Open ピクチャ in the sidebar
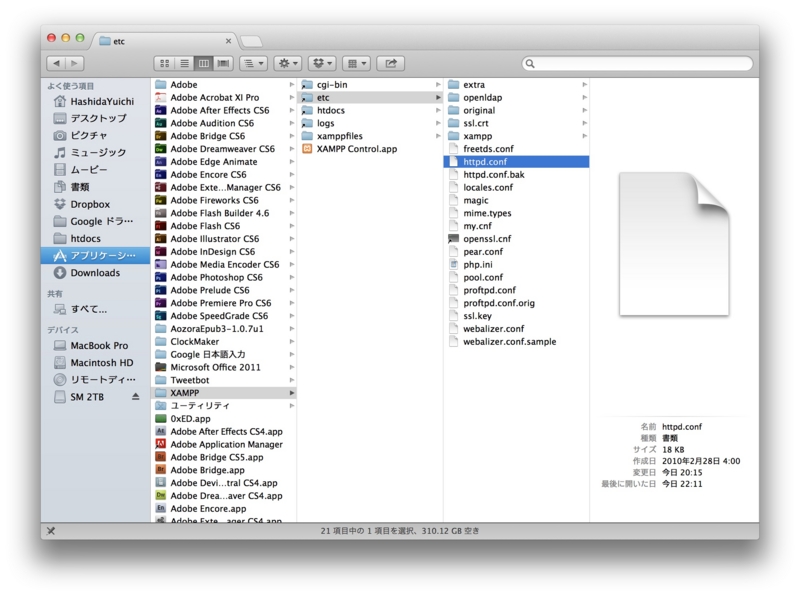 click(95, 135)
